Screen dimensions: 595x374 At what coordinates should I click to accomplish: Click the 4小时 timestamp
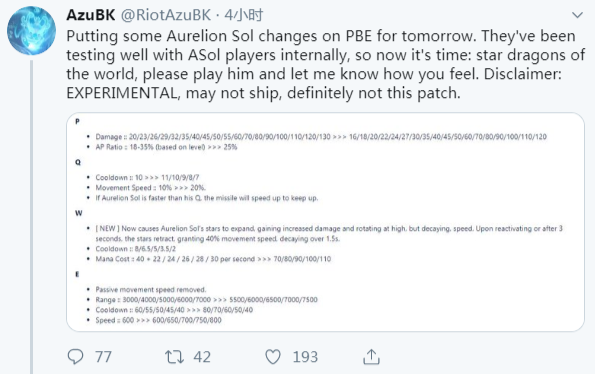(x=244, y=15)
